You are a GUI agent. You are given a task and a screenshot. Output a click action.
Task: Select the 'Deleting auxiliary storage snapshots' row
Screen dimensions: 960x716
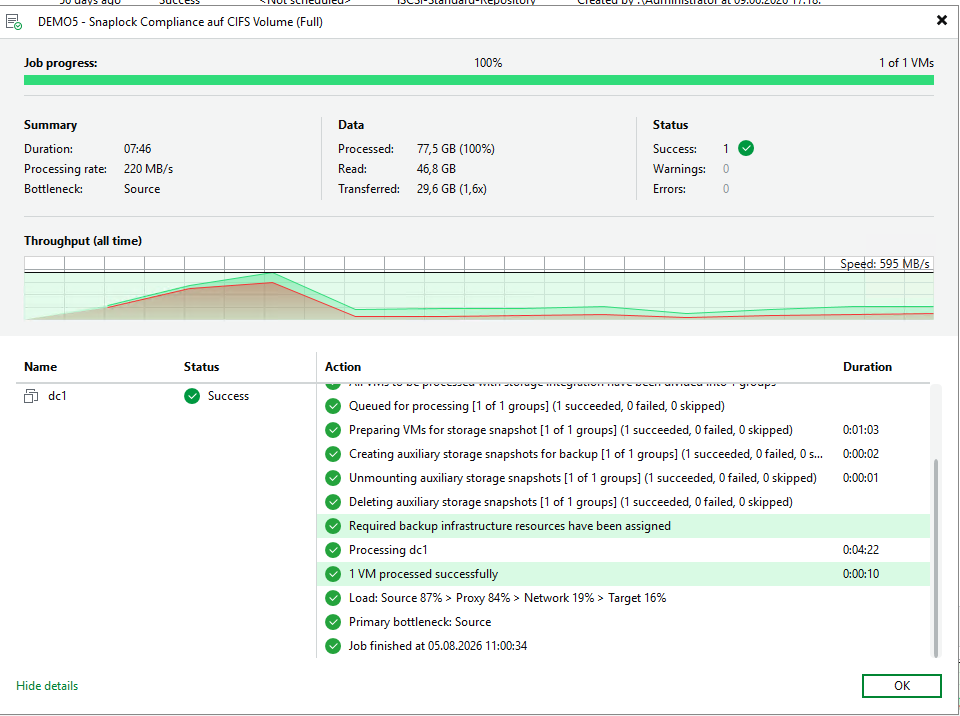pos(623,502)
